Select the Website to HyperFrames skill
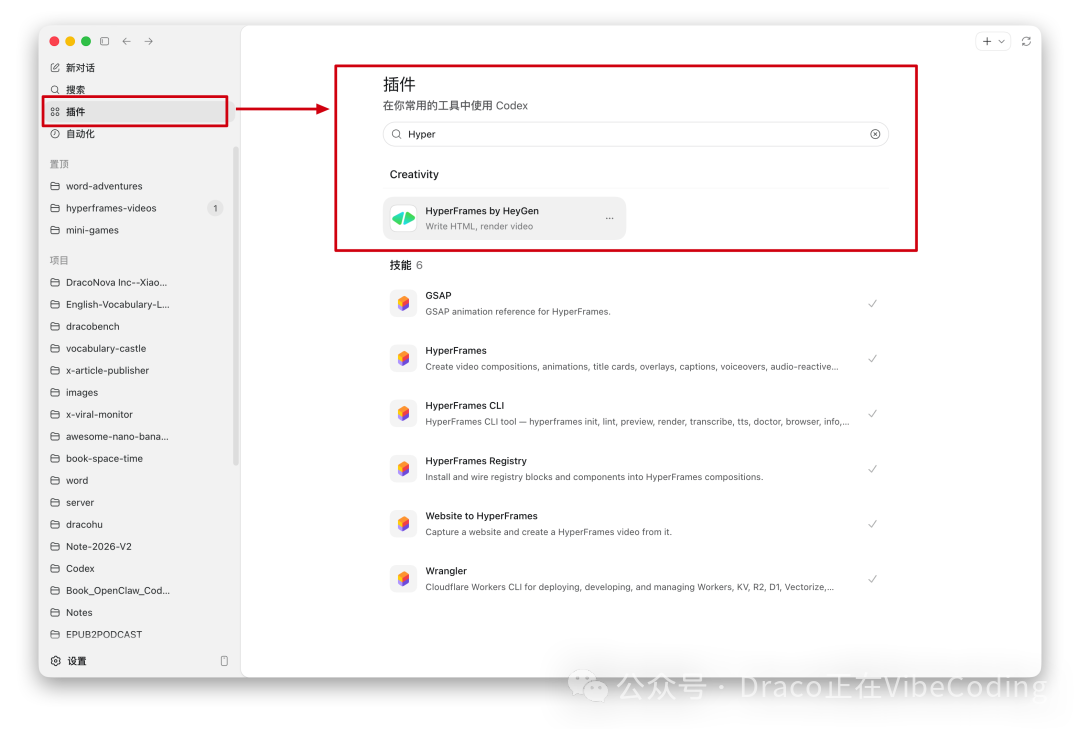This screenshot has width=1080, height=729. pyautogui.click(x=636, y=524)
